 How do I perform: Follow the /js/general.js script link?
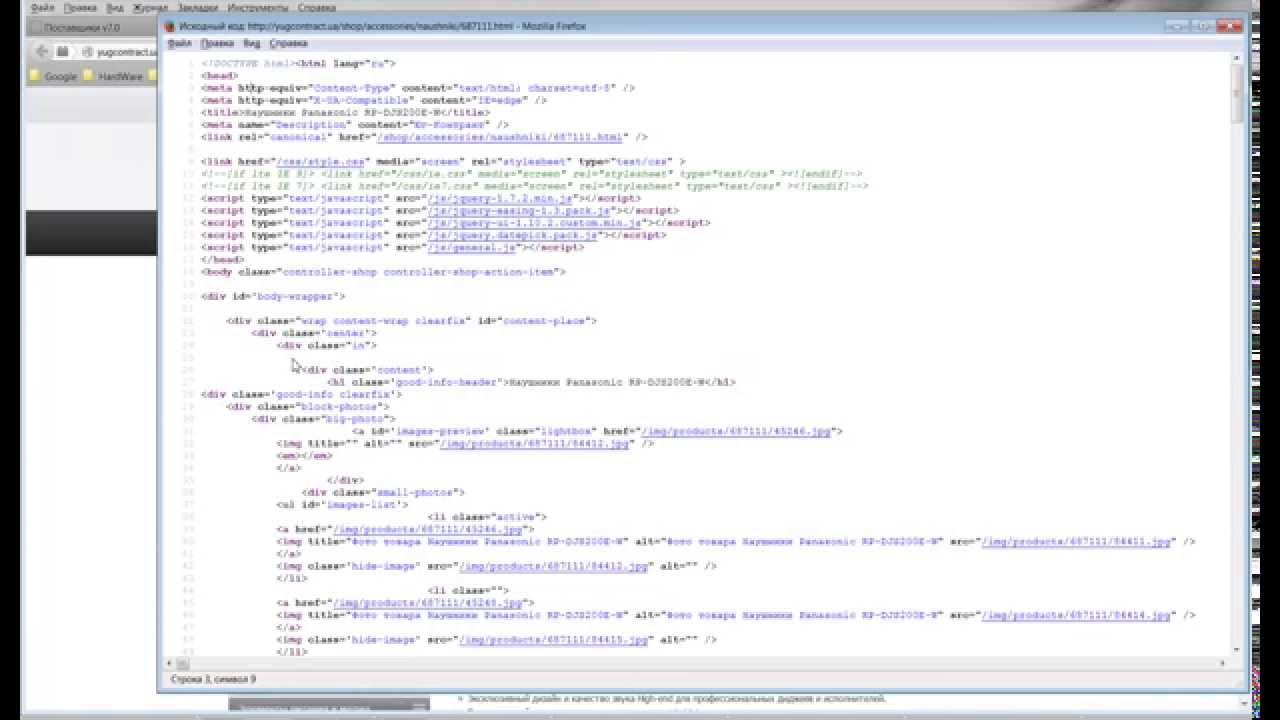[472, 247]
